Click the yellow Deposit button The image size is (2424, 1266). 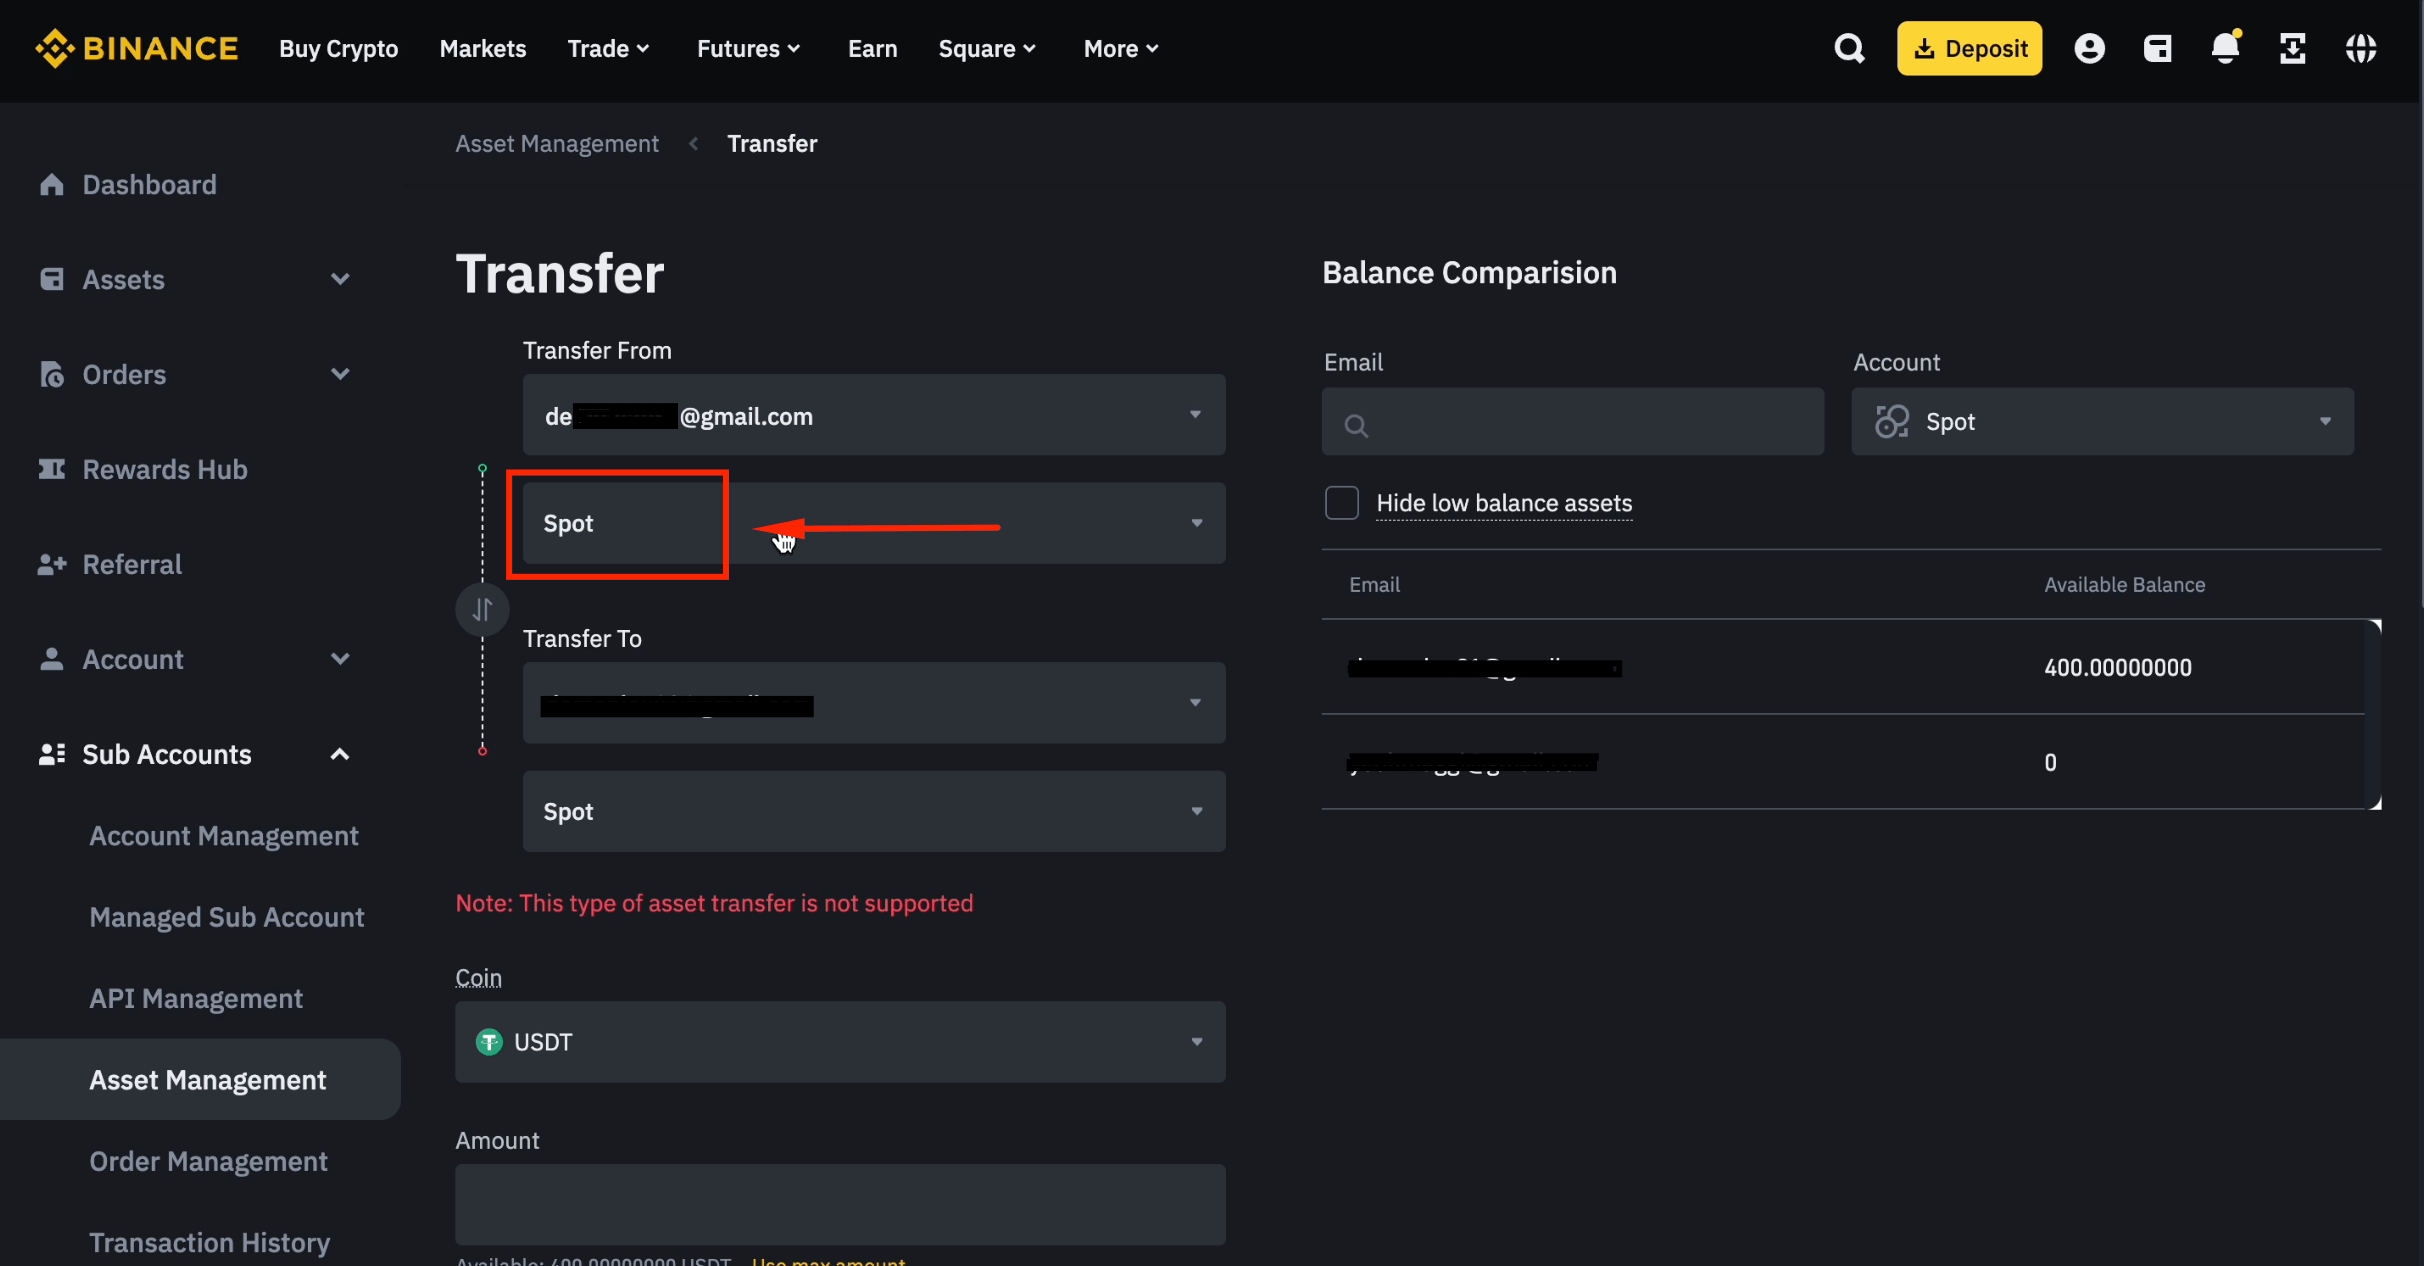pyautogui.click(x=1967, y=47)
